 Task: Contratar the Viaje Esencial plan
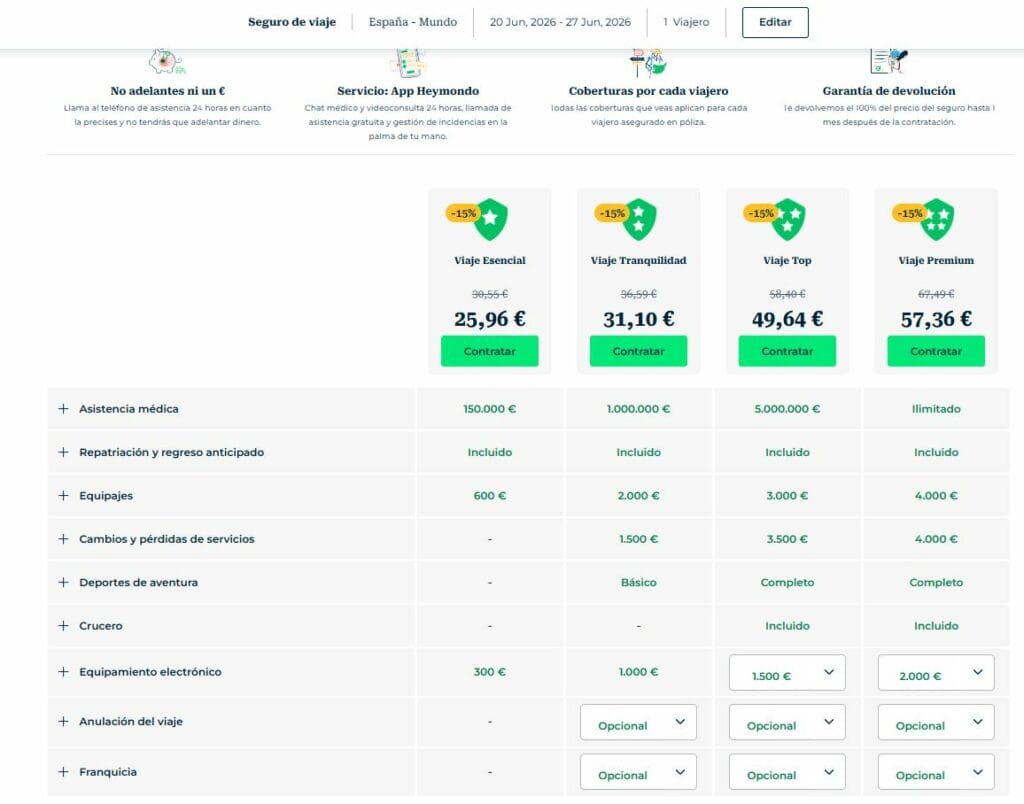pos(489,351)
